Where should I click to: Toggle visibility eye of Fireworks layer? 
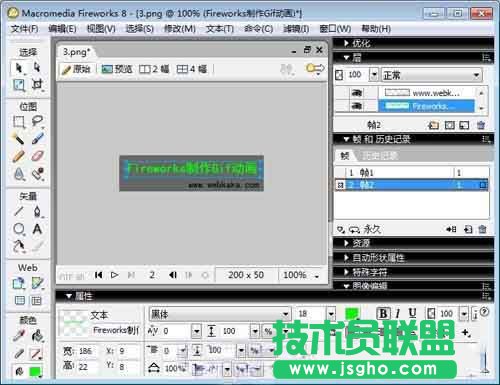[357, 106]
